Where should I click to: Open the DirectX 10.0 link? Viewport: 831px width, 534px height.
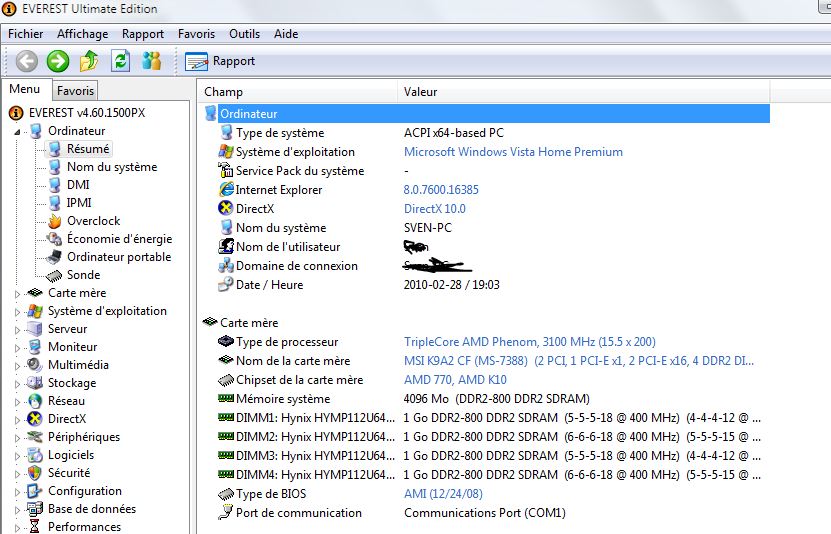point(435,209)
